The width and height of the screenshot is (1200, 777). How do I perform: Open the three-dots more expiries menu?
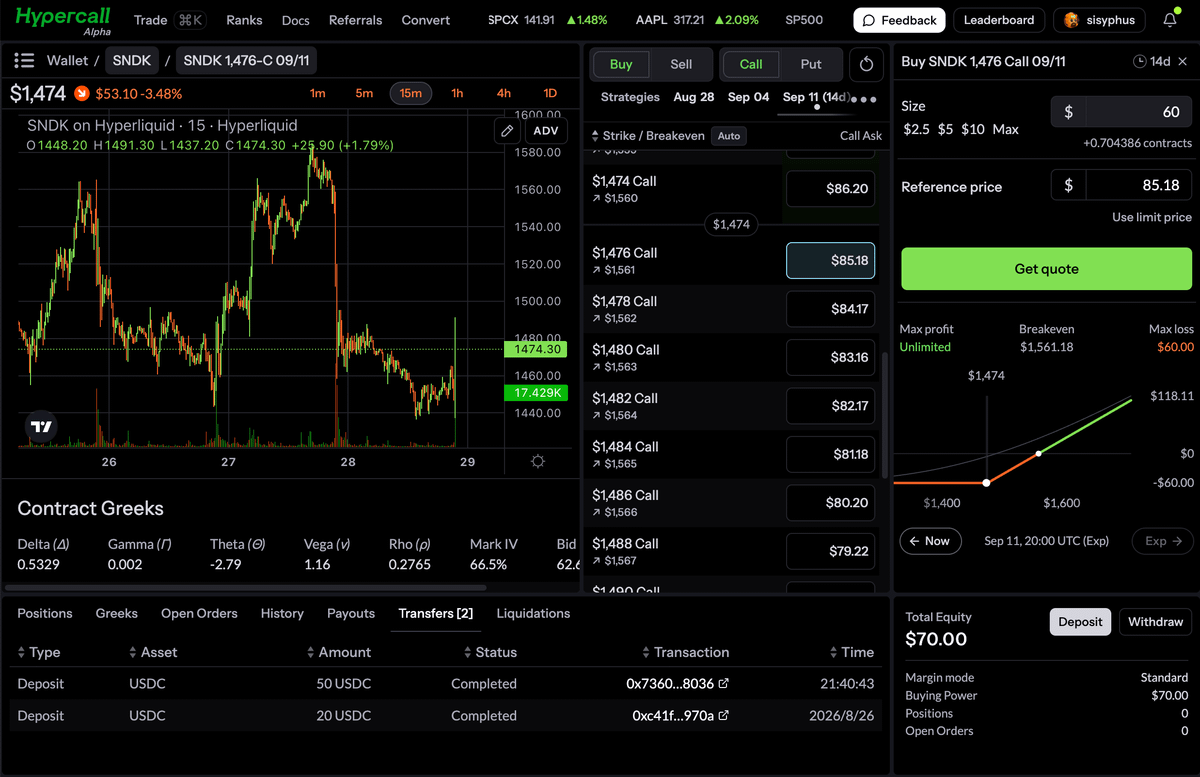(x=866, y=99)
